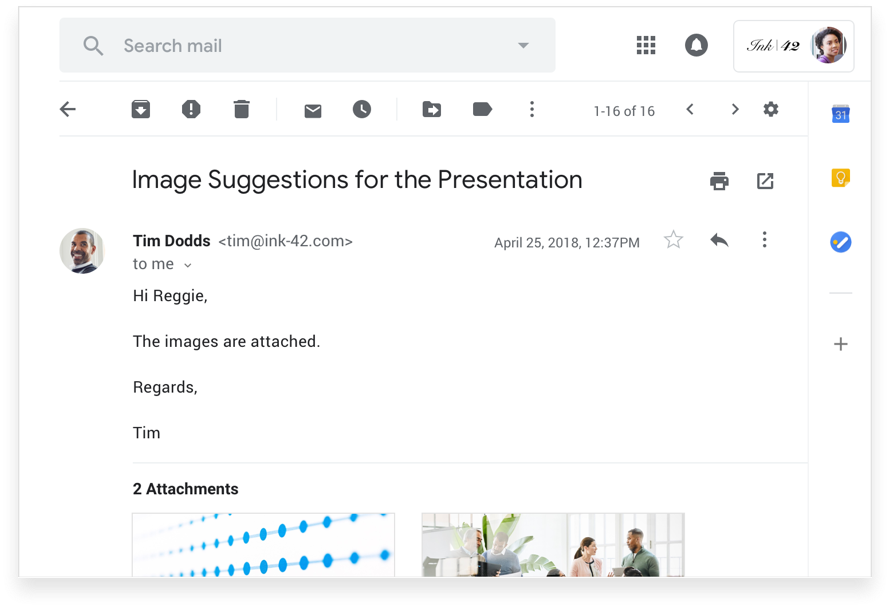This screenshot has width=890, height=608.
Task: Delete the email with trash icon
Action: [x=241, y=110]
